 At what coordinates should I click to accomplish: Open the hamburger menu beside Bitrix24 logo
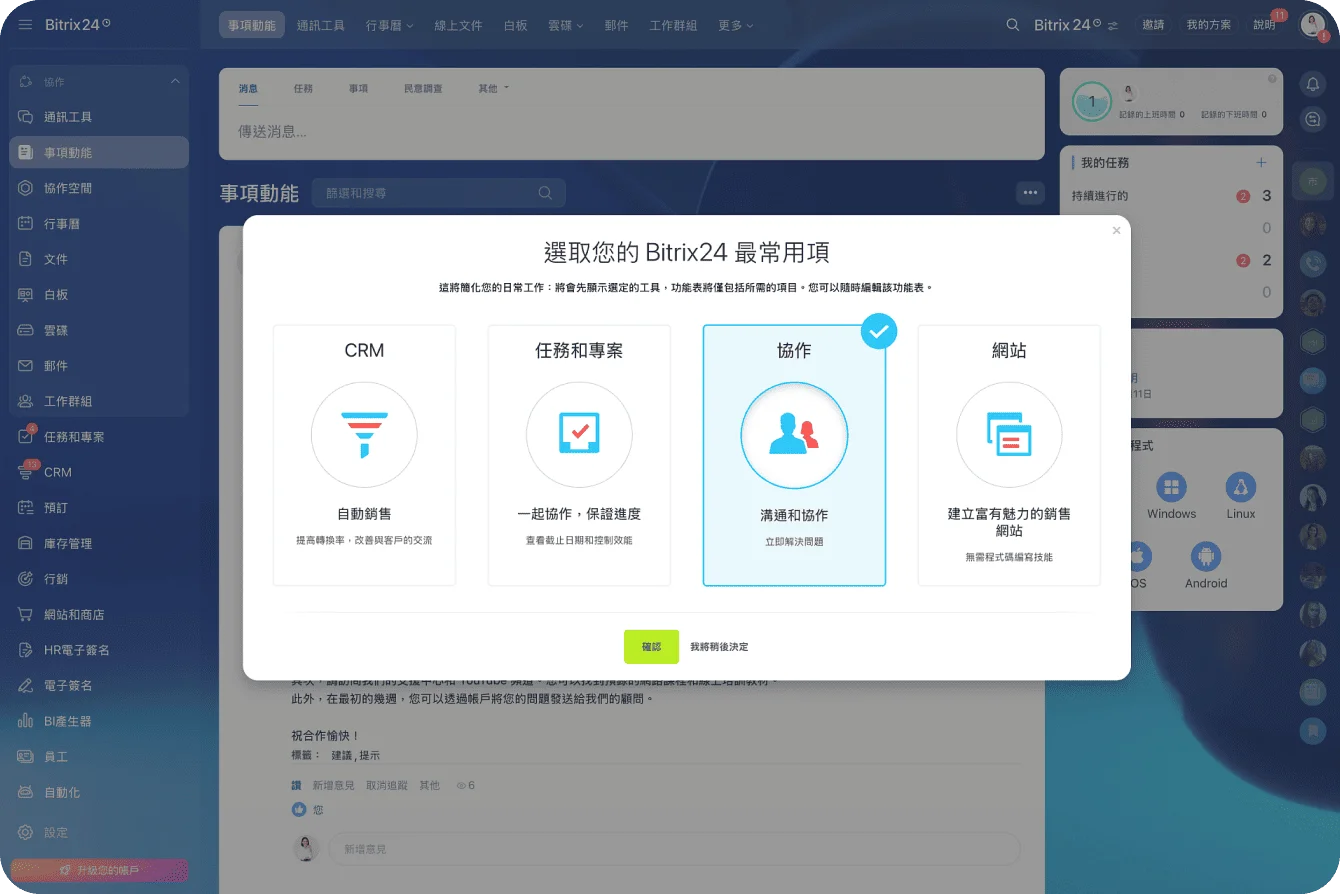click(25, 25)
